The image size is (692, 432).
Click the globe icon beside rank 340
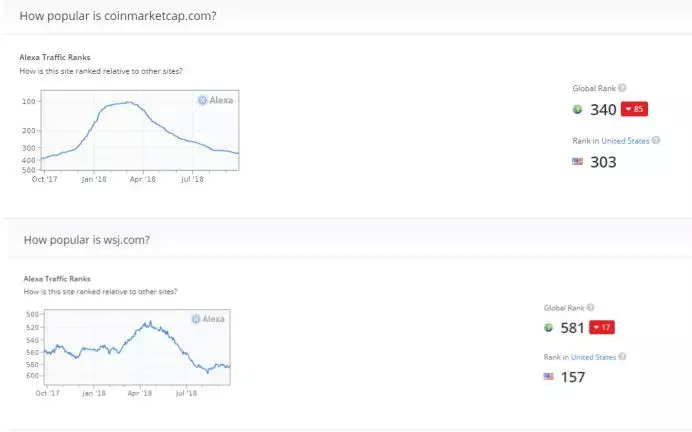coord(577,110)
